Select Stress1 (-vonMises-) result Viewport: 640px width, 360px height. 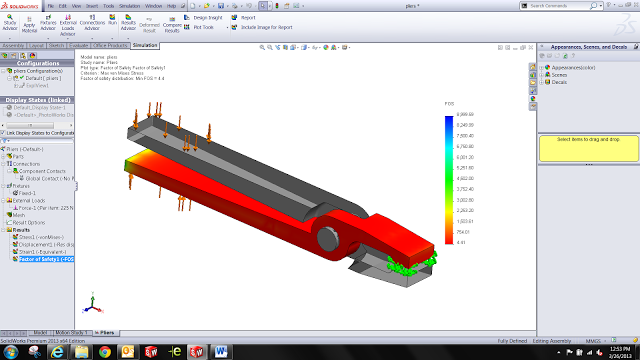38,237
